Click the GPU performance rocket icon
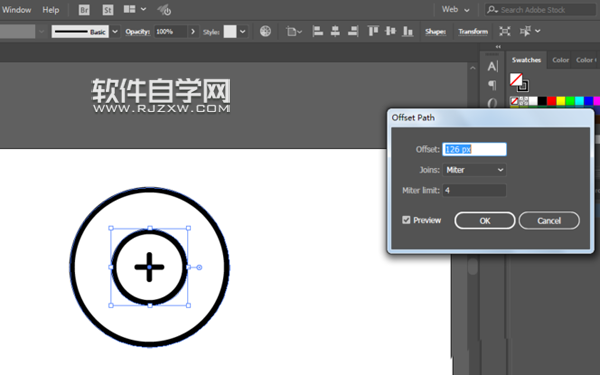 click(x=165, y=10)
